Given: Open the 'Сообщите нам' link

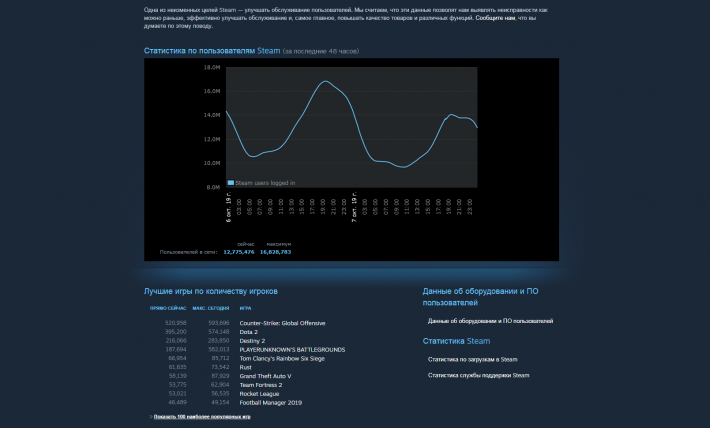Looking at the screenshot, I should tap(495, 18).
